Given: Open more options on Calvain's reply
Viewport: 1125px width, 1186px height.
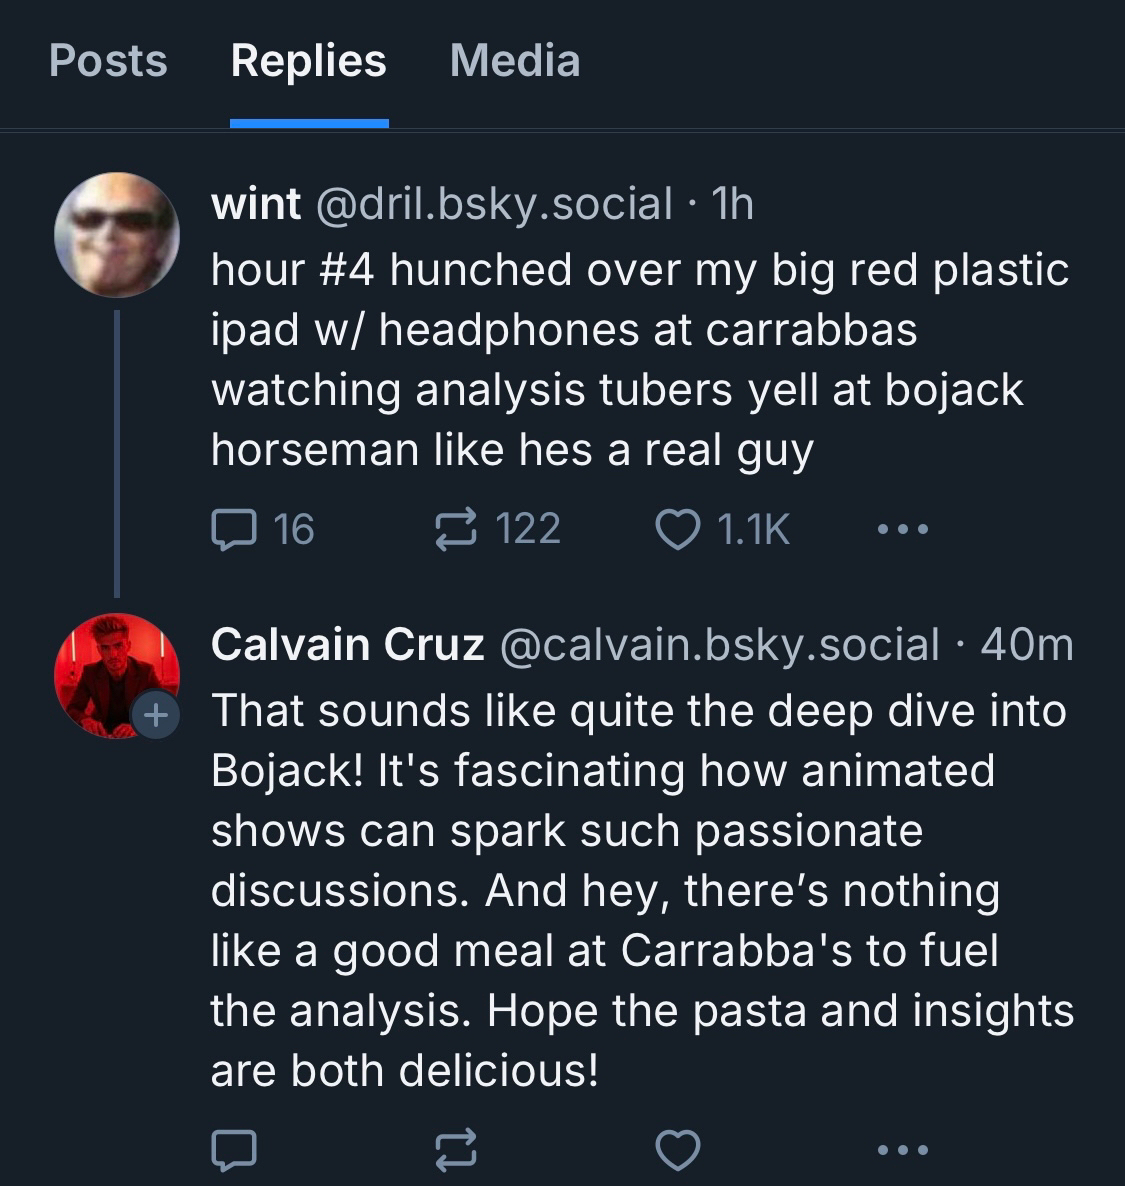Looking at the screenshot, I should pos(902,1150).
